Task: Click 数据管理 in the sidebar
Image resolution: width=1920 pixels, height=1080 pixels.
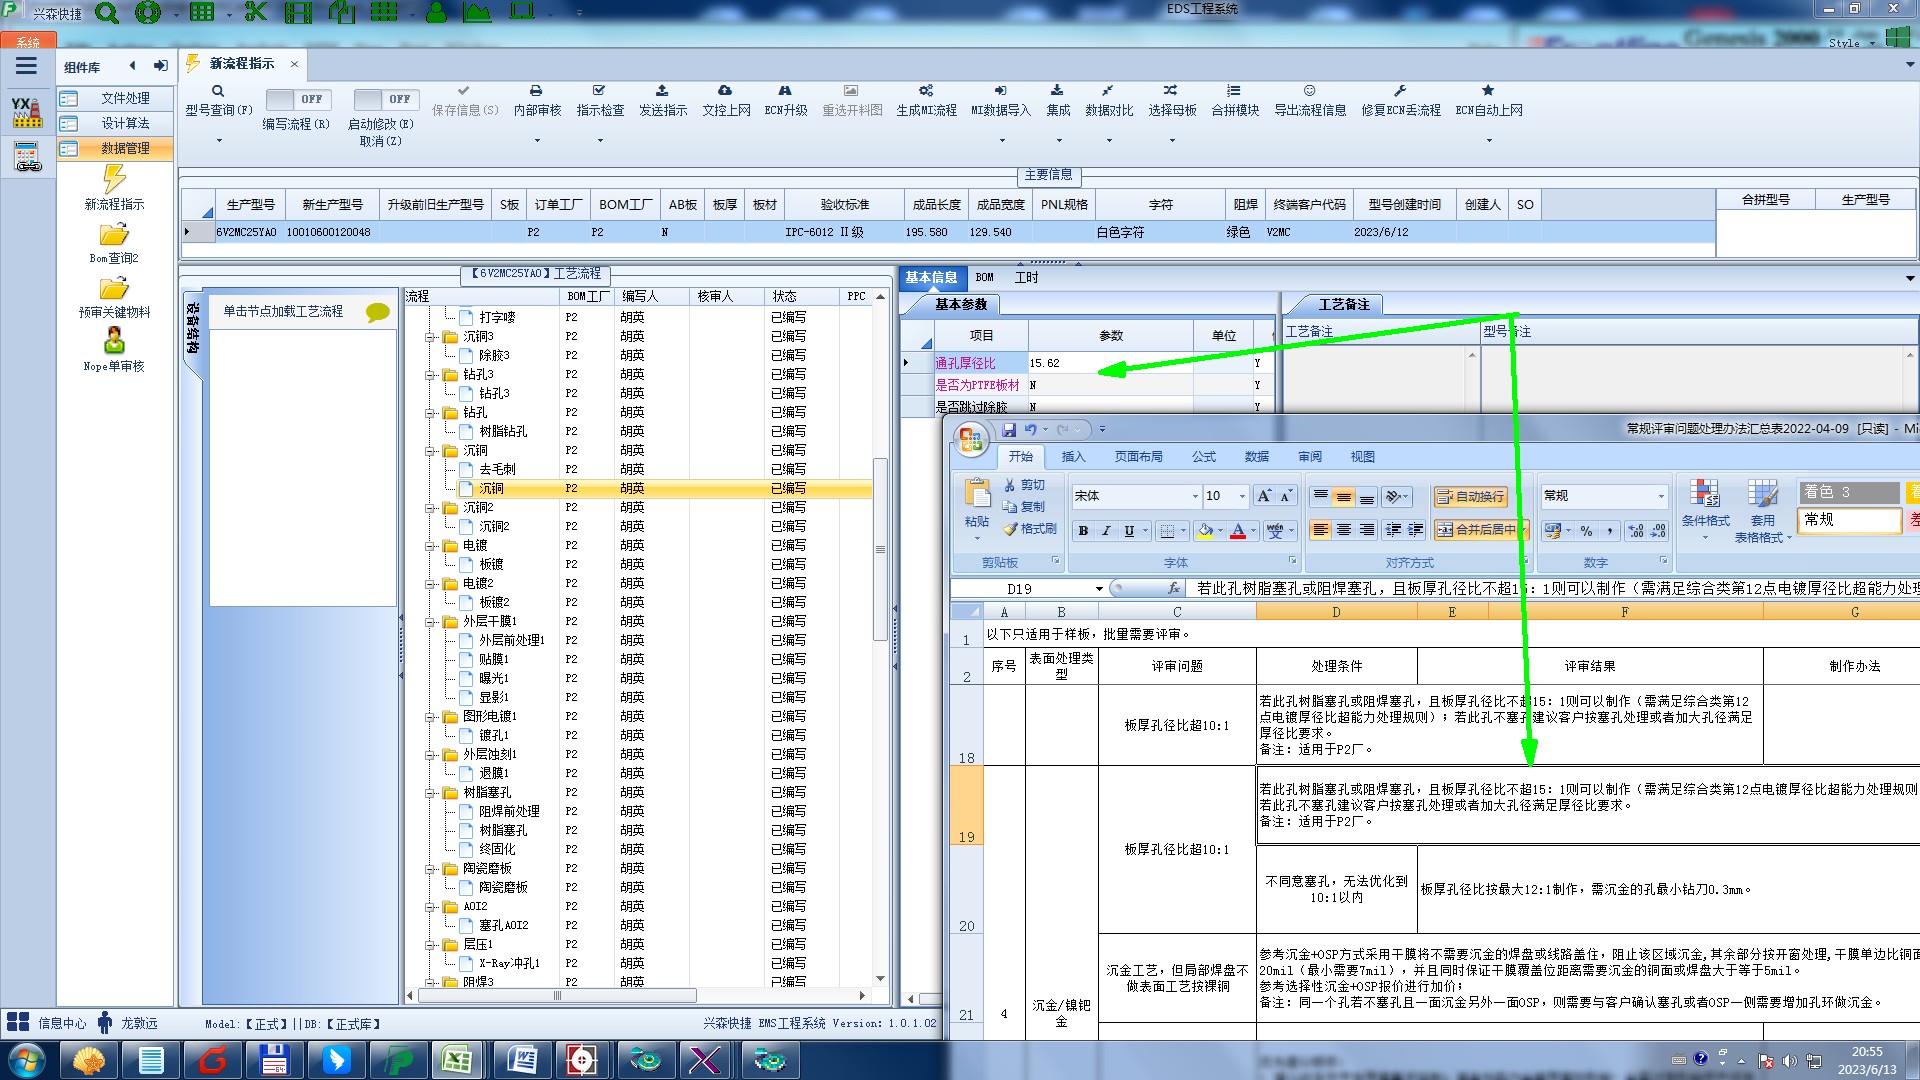Action: [124, 148]
